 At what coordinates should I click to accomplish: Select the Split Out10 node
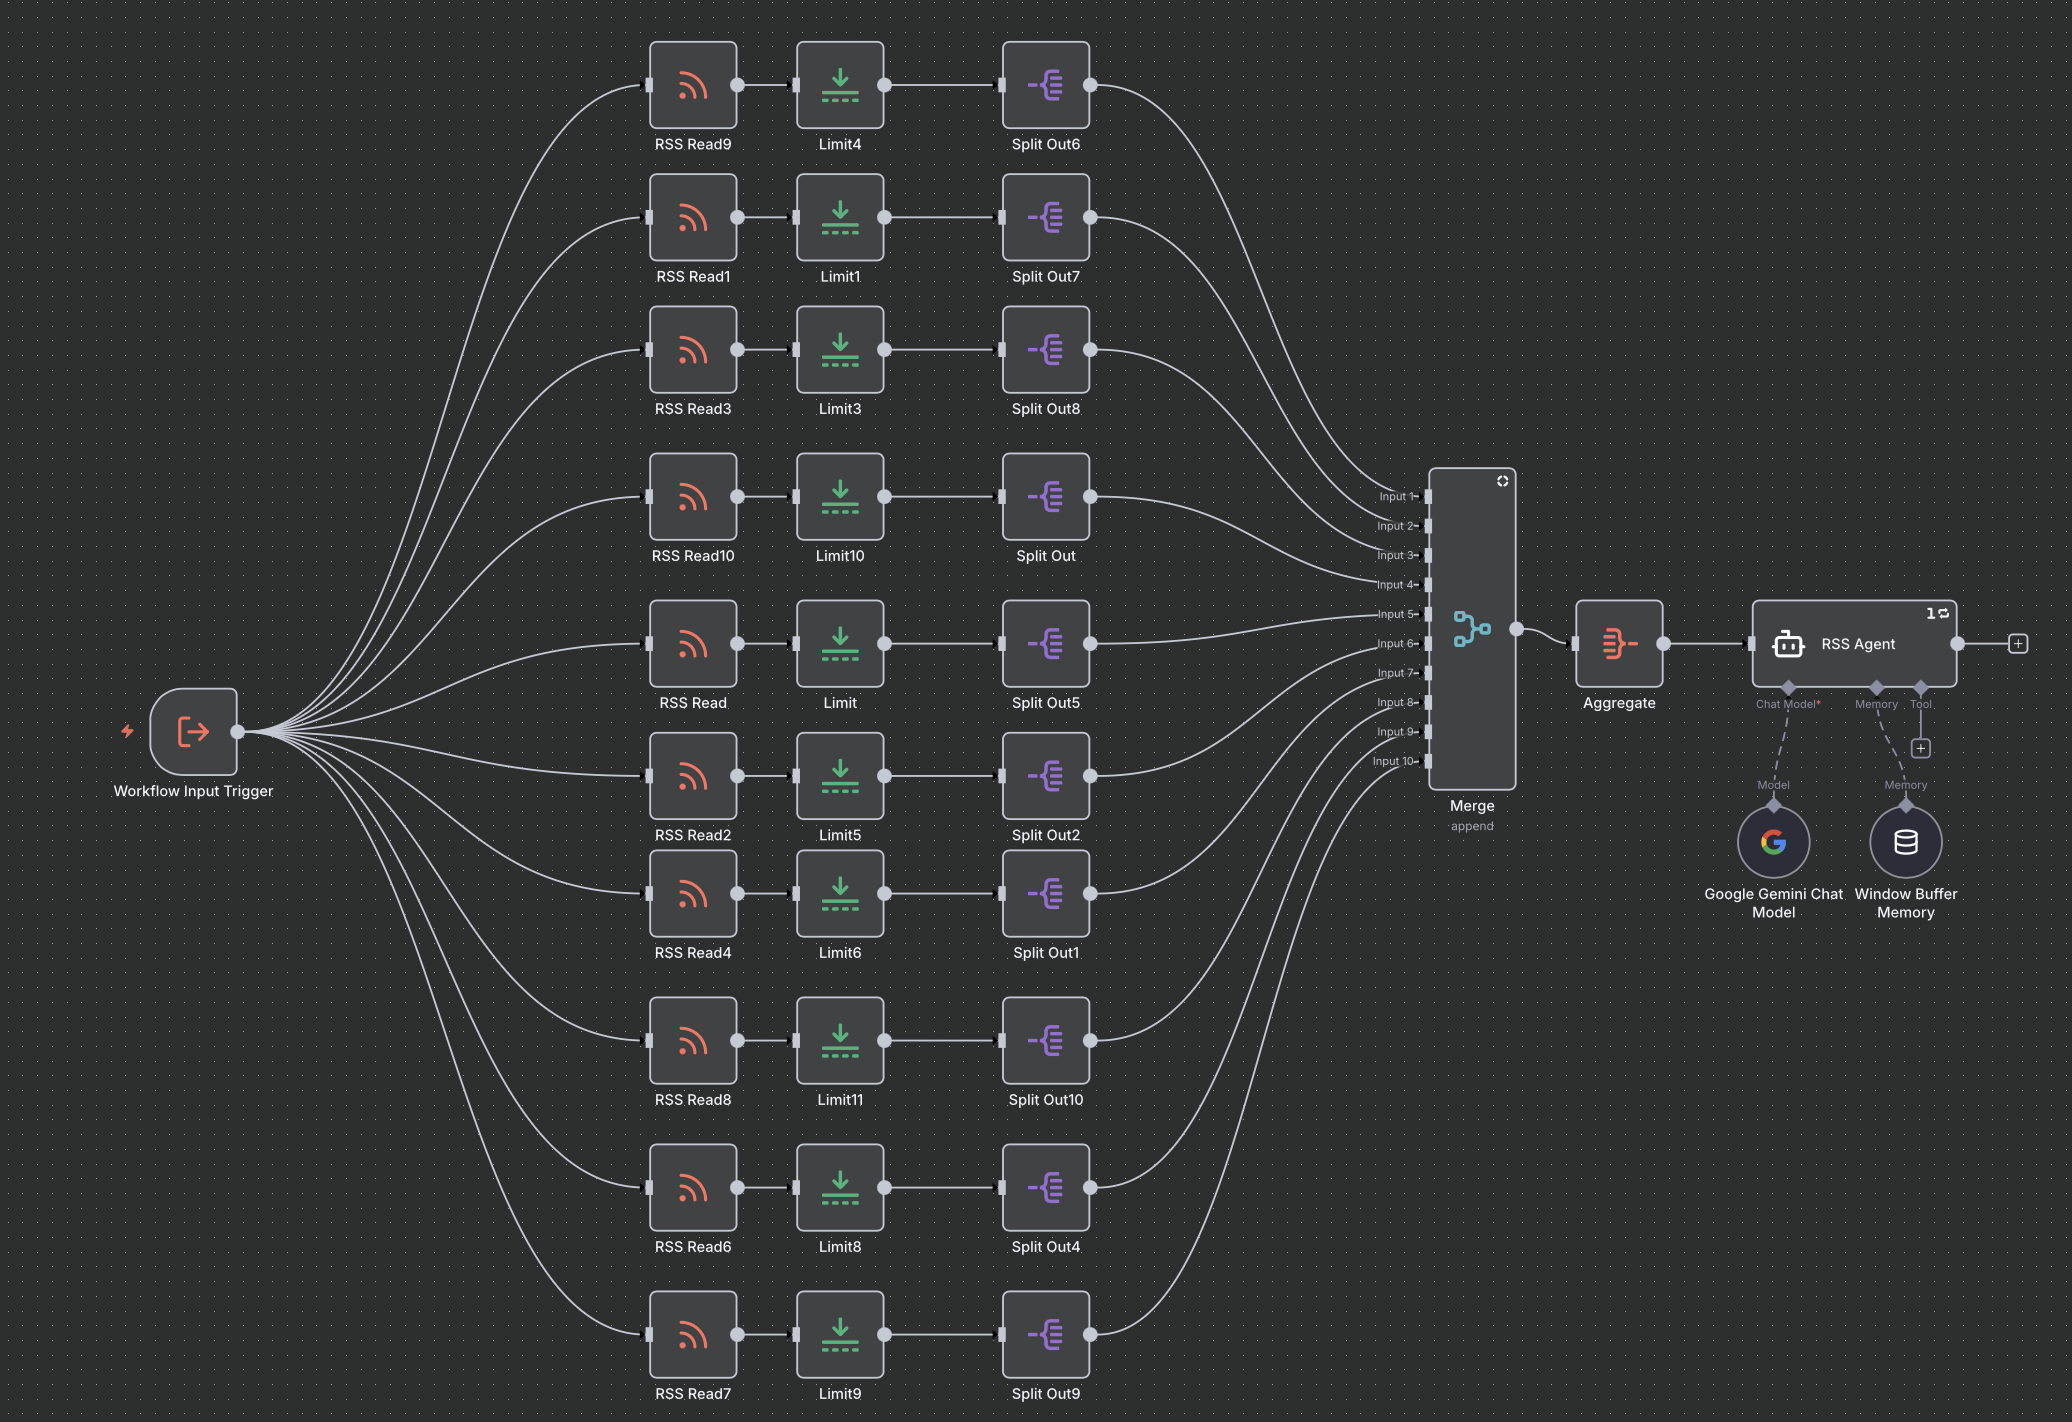pyautogui.click(x=1046, y=1040)
